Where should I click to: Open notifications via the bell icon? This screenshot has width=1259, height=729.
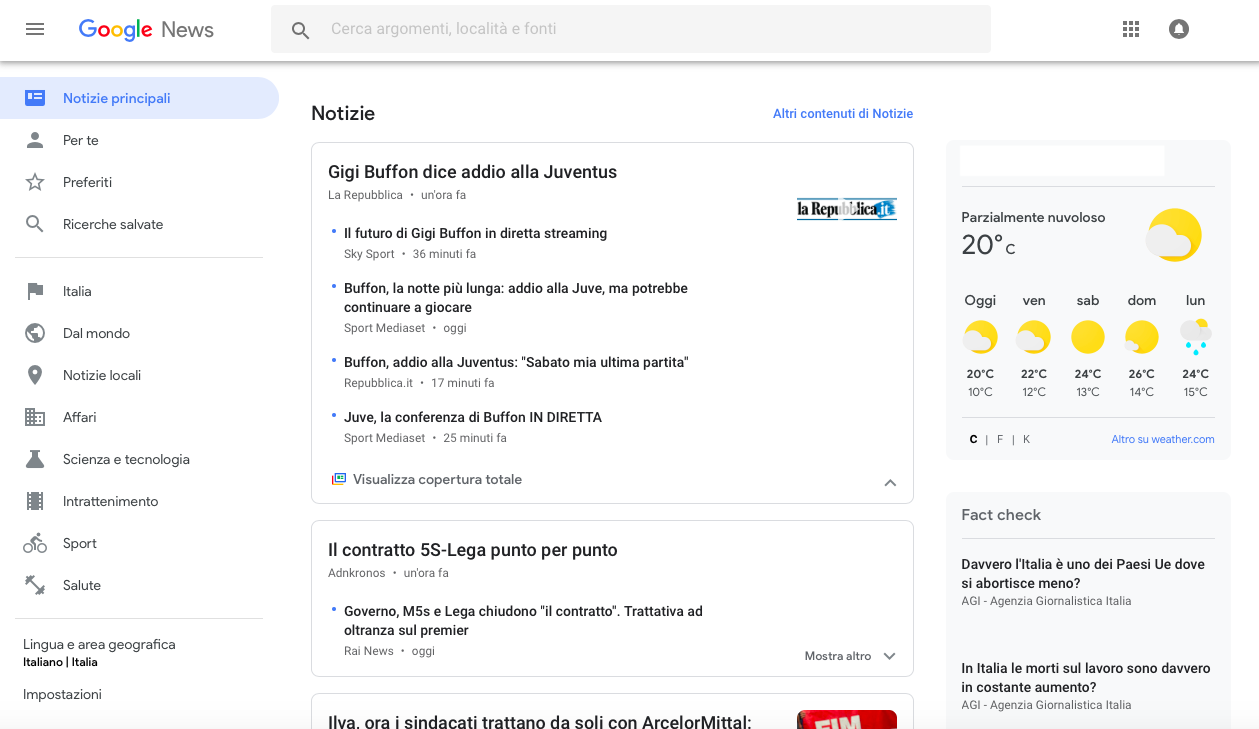coord(1178,28)
